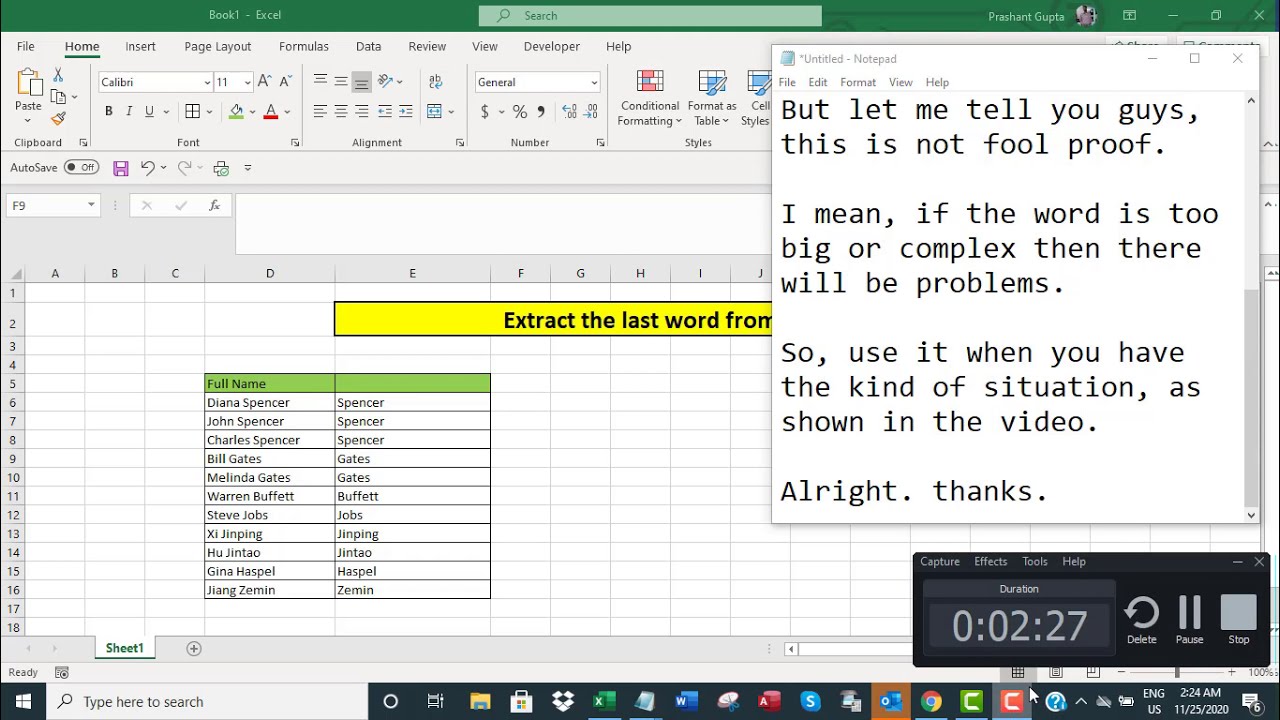Click Align Left icon
The width and height of the screenshot is (1280, 720).
point(320,111)
